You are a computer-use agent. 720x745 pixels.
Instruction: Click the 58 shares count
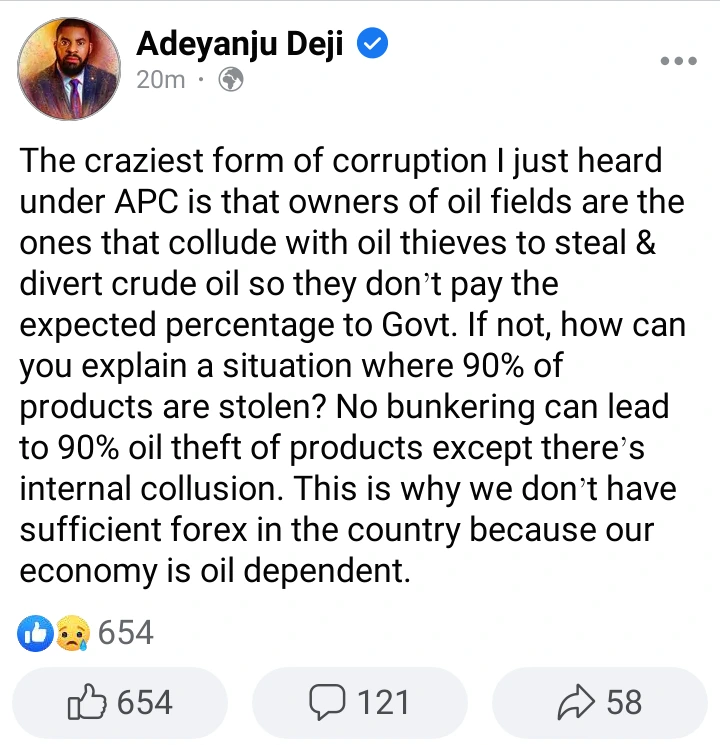pos(624,702)
